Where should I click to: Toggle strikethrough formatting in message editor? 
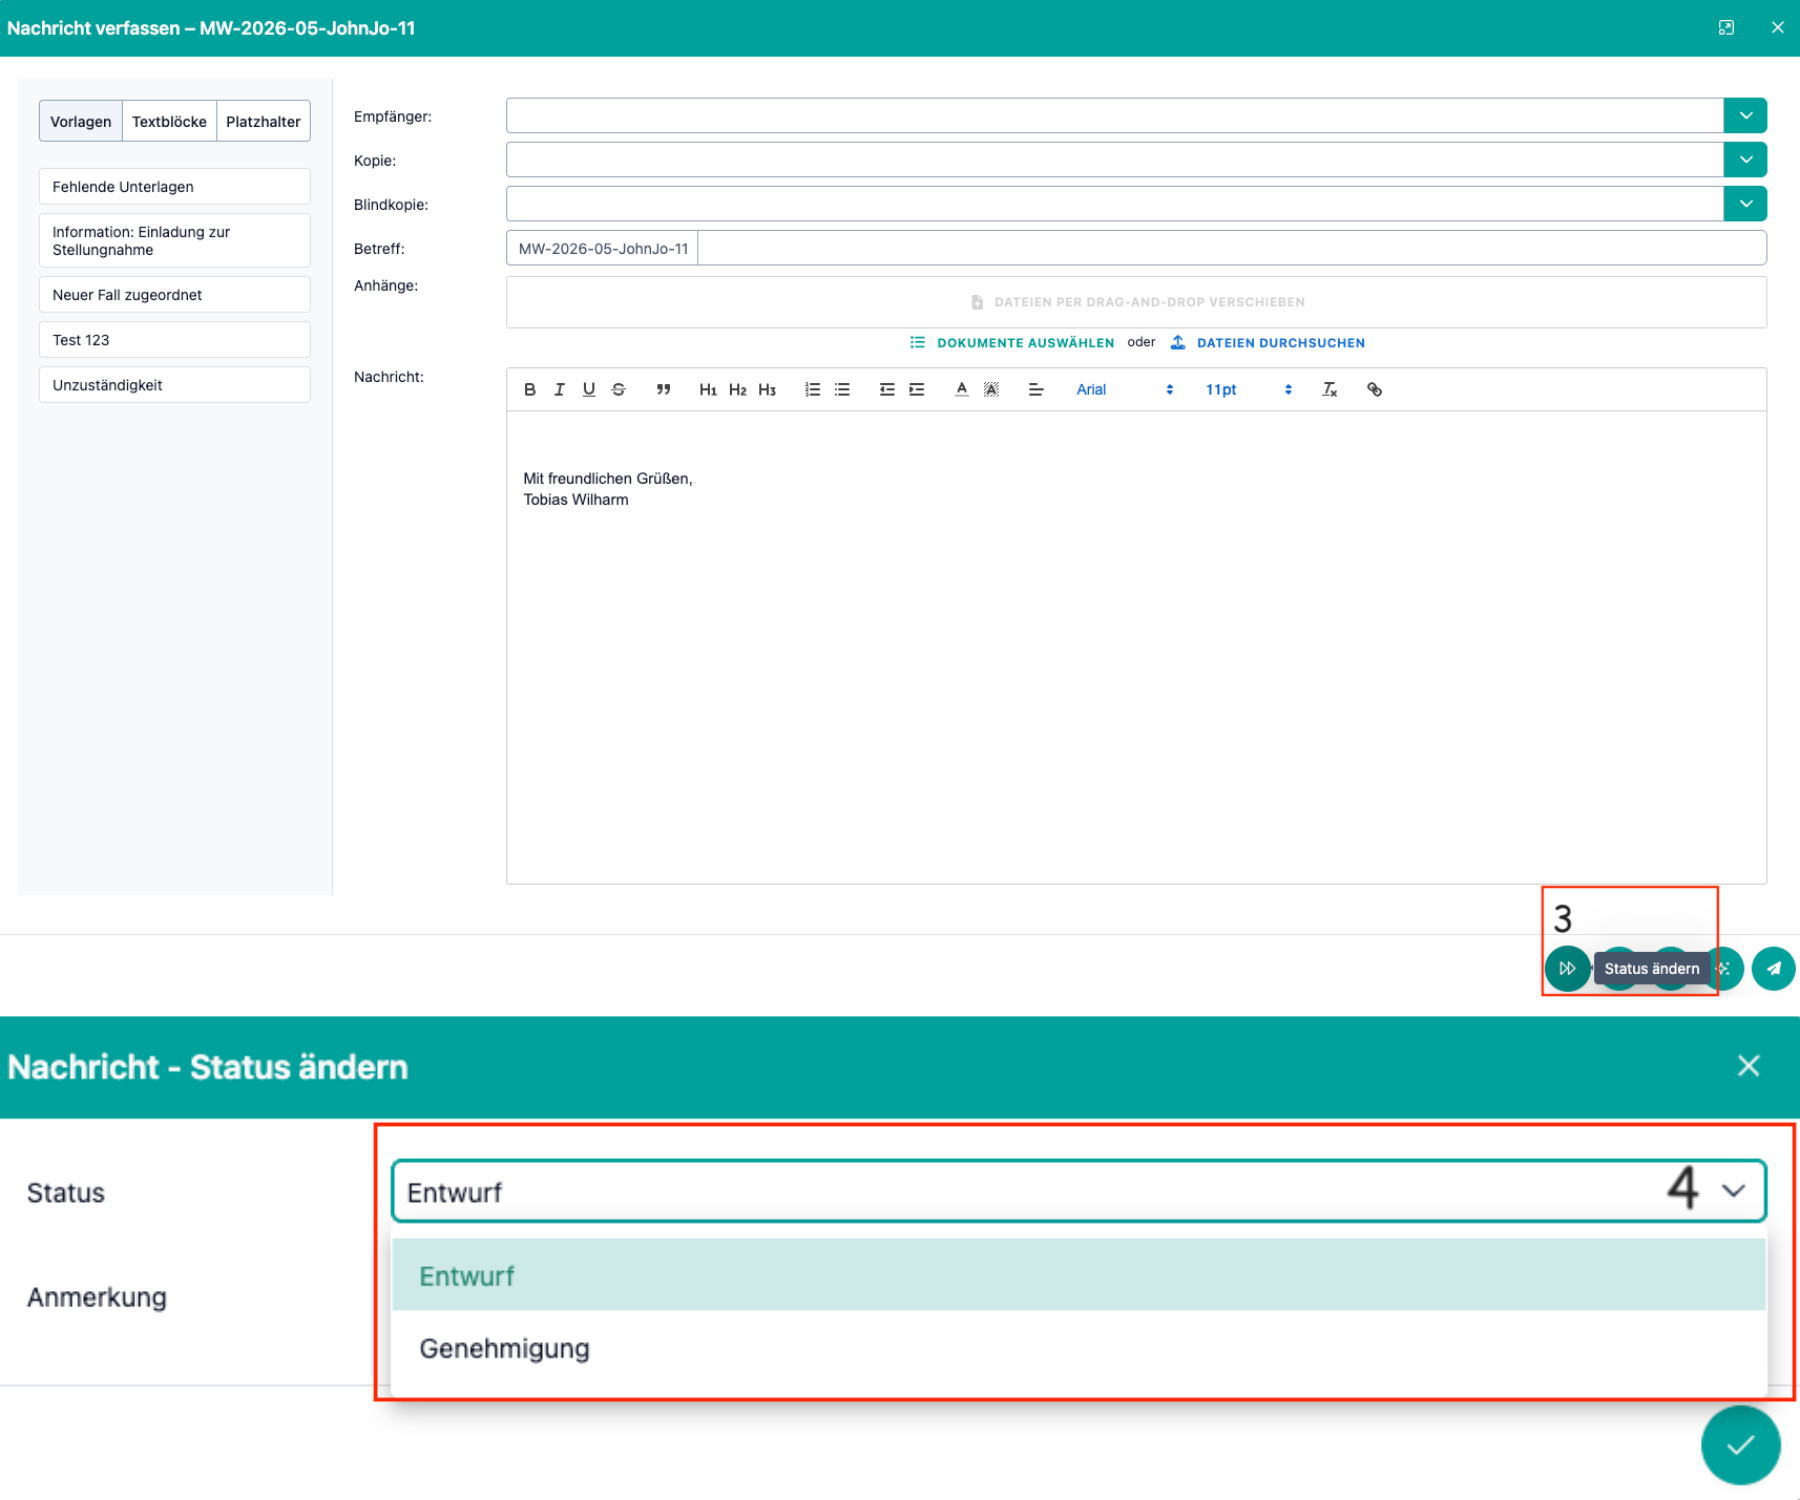coord(619,390)
